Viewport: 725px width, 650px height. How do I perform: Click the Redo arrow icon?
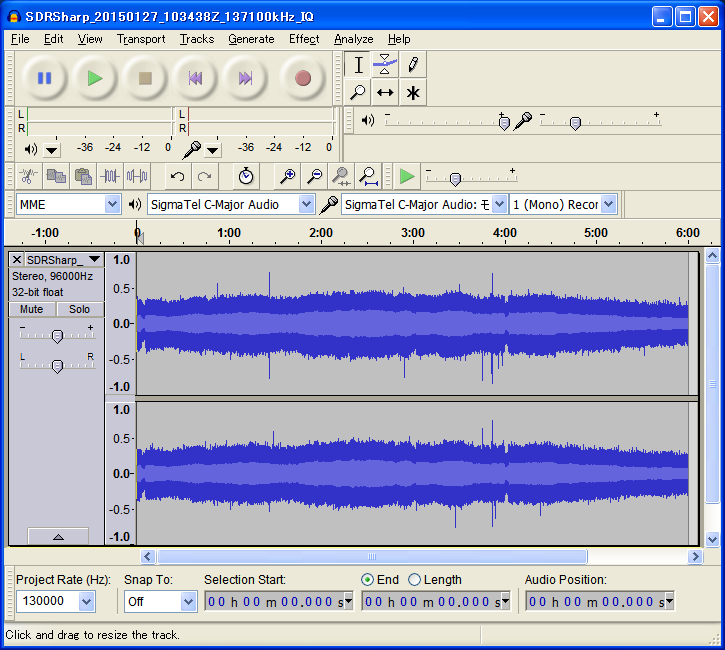[204, 176]
